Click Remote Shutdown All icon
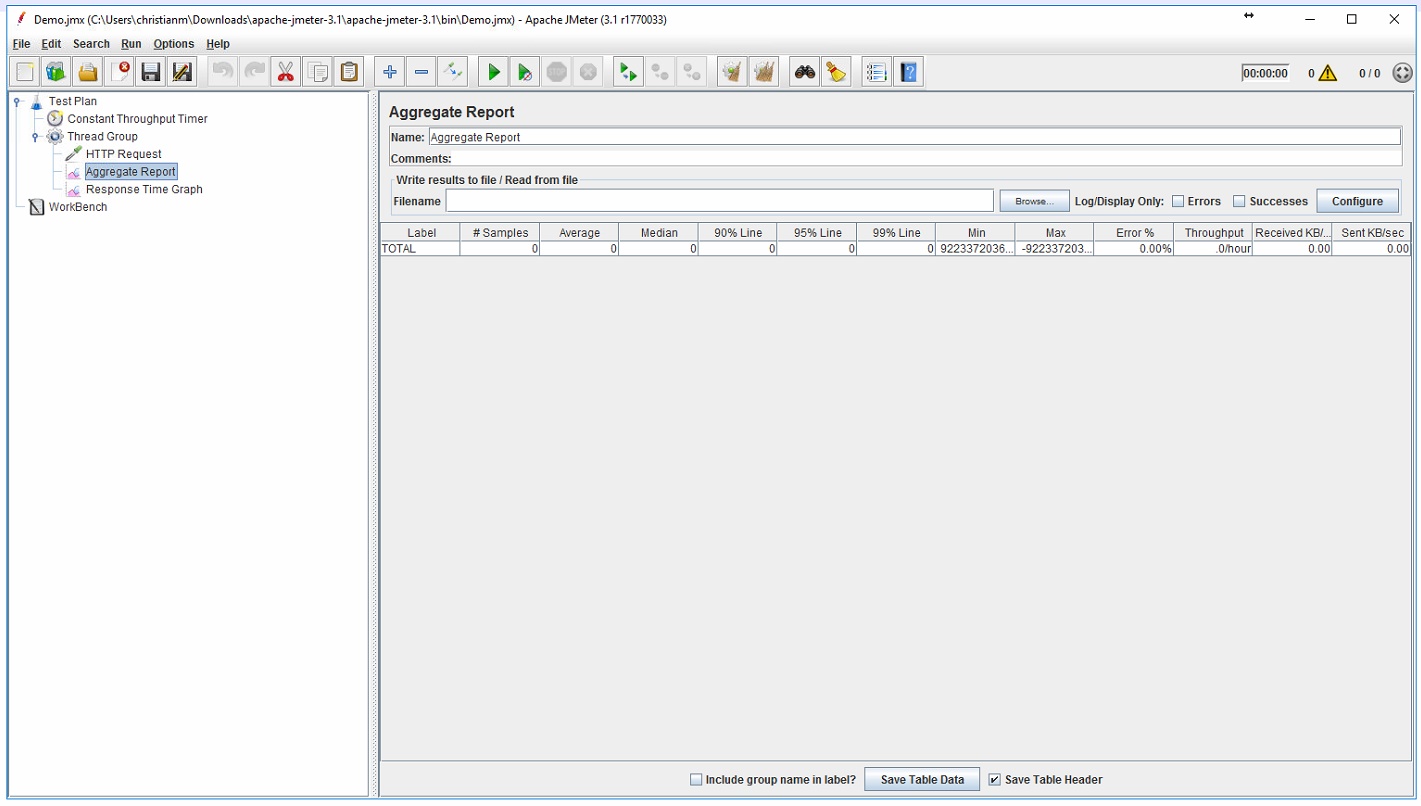Image resolution: width=1421 pixels, height=806 pixels. pos(691,72)
